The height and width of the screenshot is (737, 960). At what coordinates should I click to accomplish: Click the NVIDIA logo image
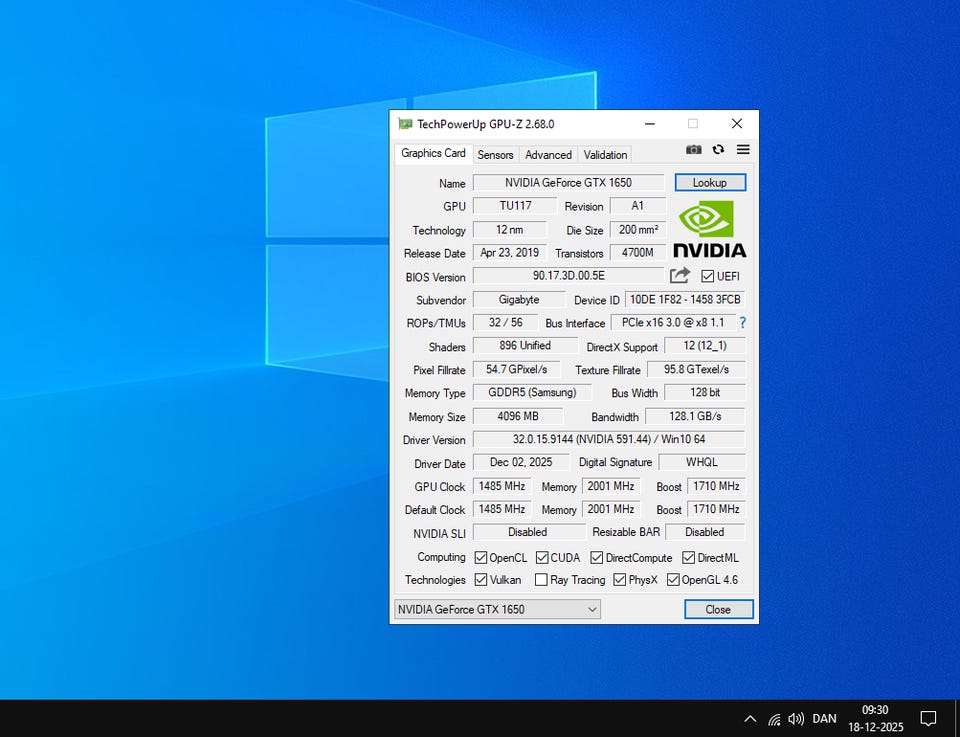[x=708, y=229]
